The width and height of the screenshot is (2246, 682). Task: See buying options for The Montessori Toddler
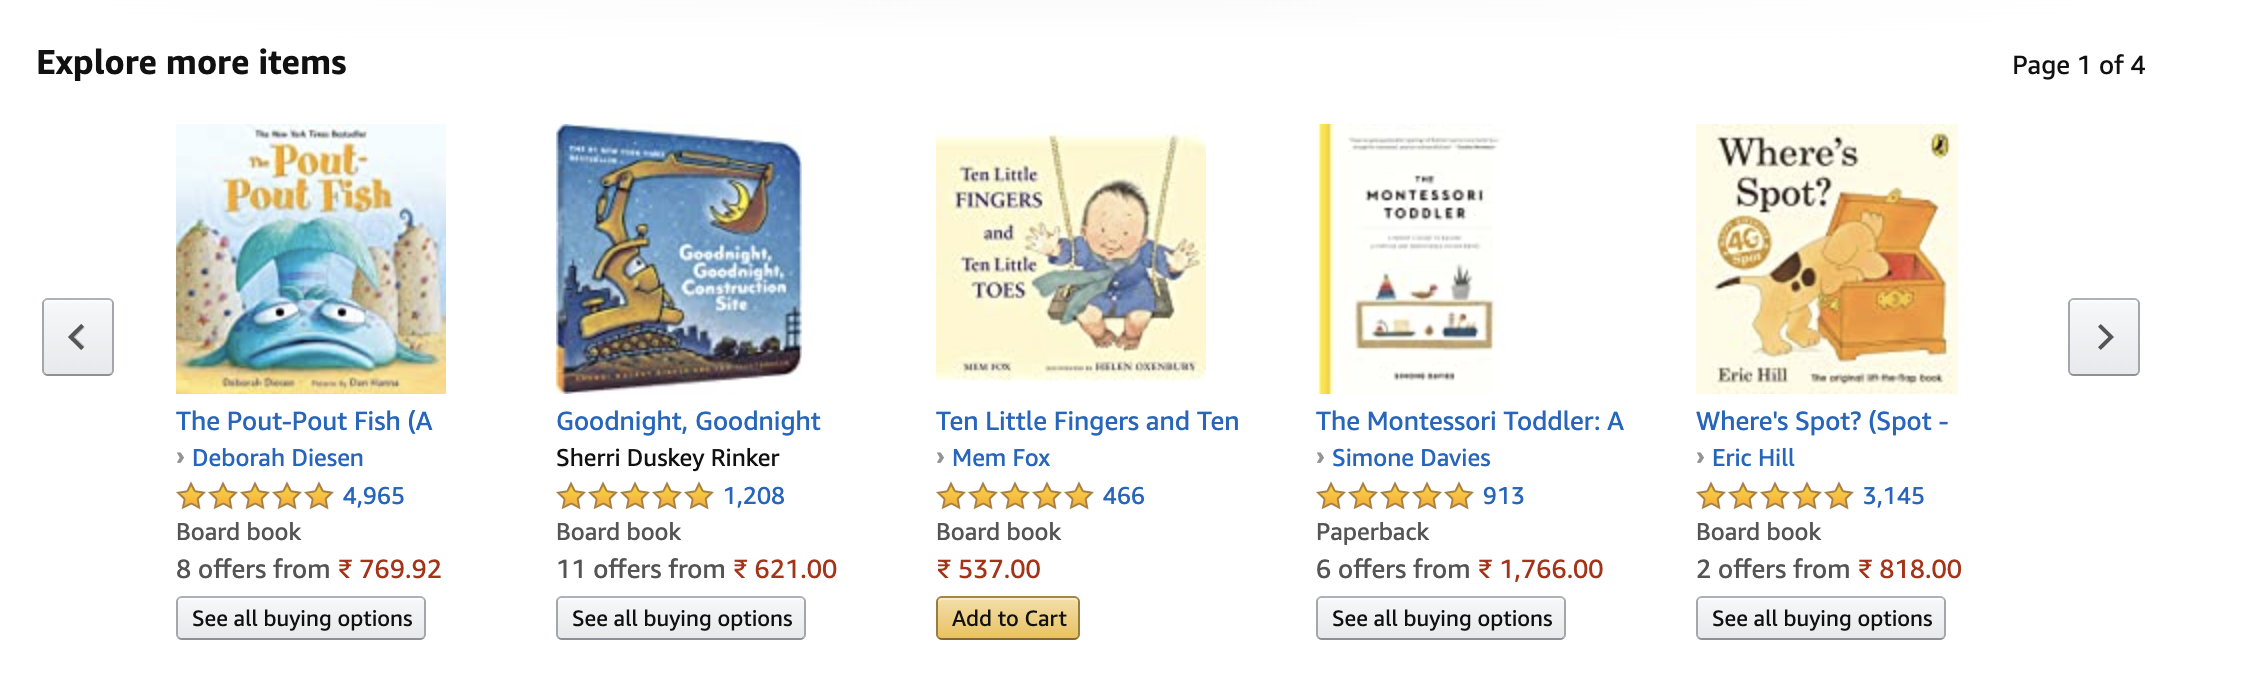pyautogui.click(x=1441, y=618)
